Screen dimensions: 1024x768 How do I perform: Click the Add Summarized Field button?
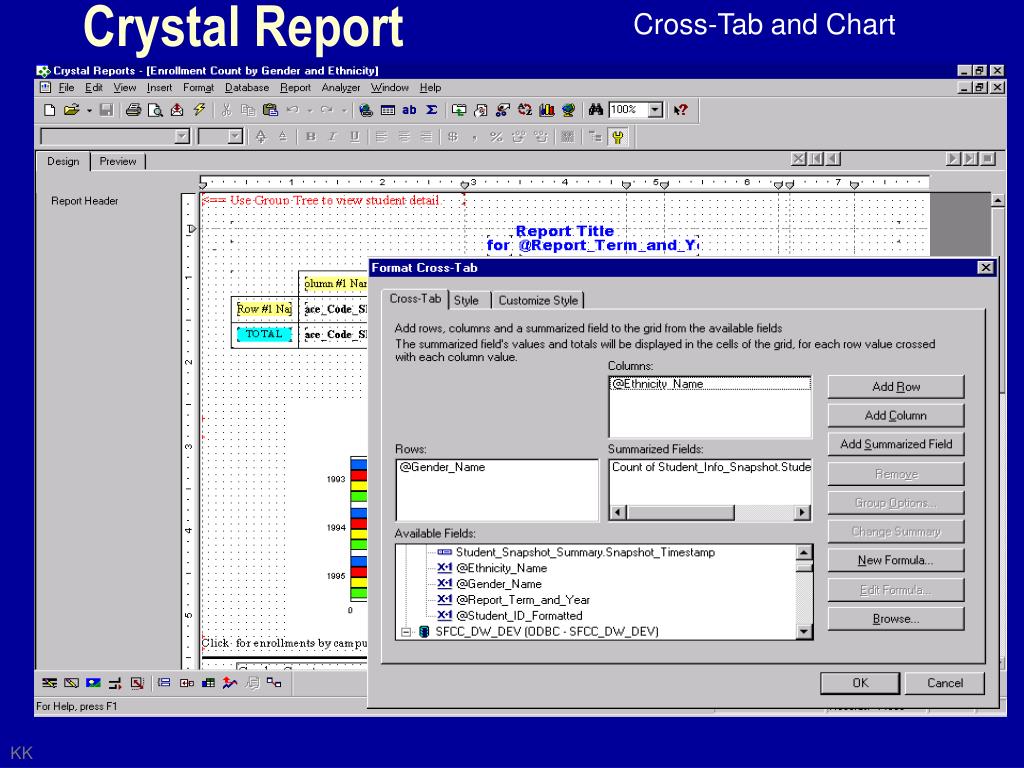(896, 444)
